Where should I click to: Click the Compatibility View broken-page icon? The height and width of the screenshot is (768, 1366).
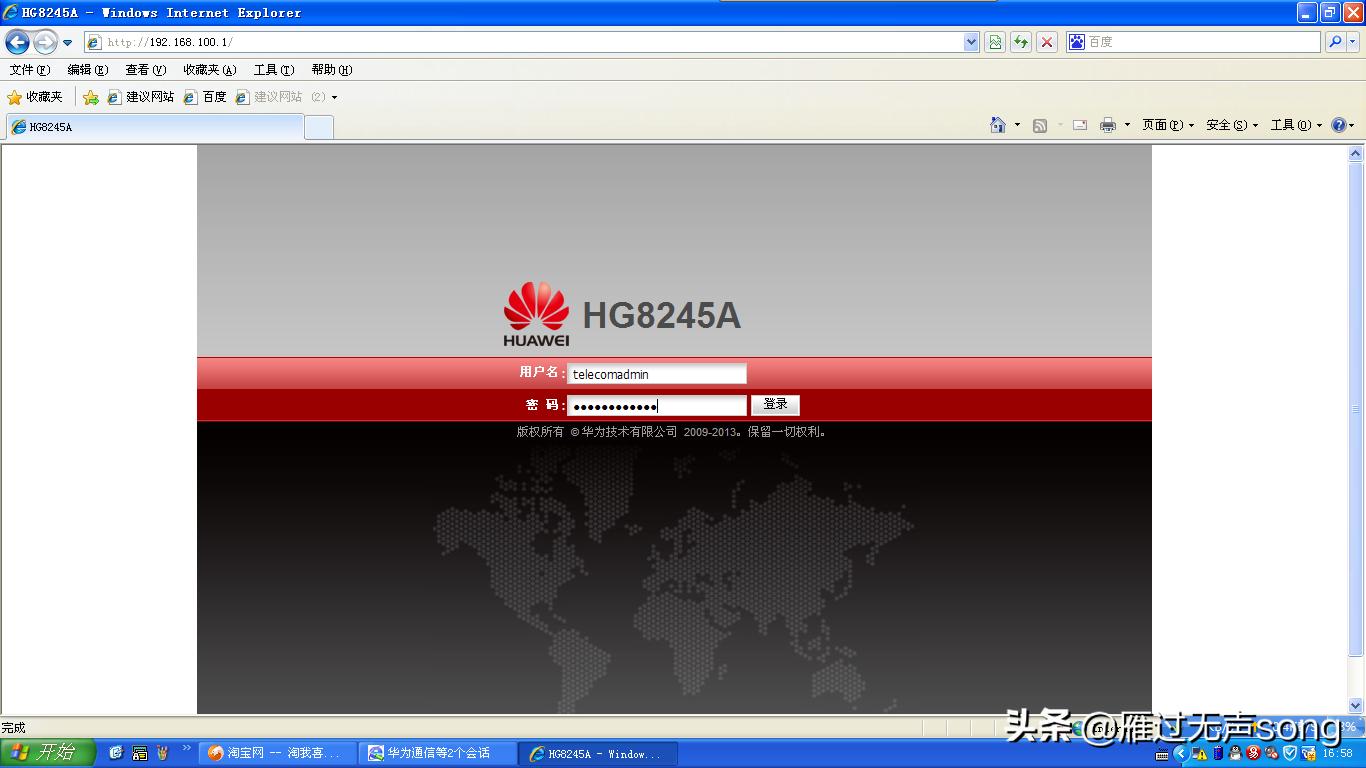(995, 42)
